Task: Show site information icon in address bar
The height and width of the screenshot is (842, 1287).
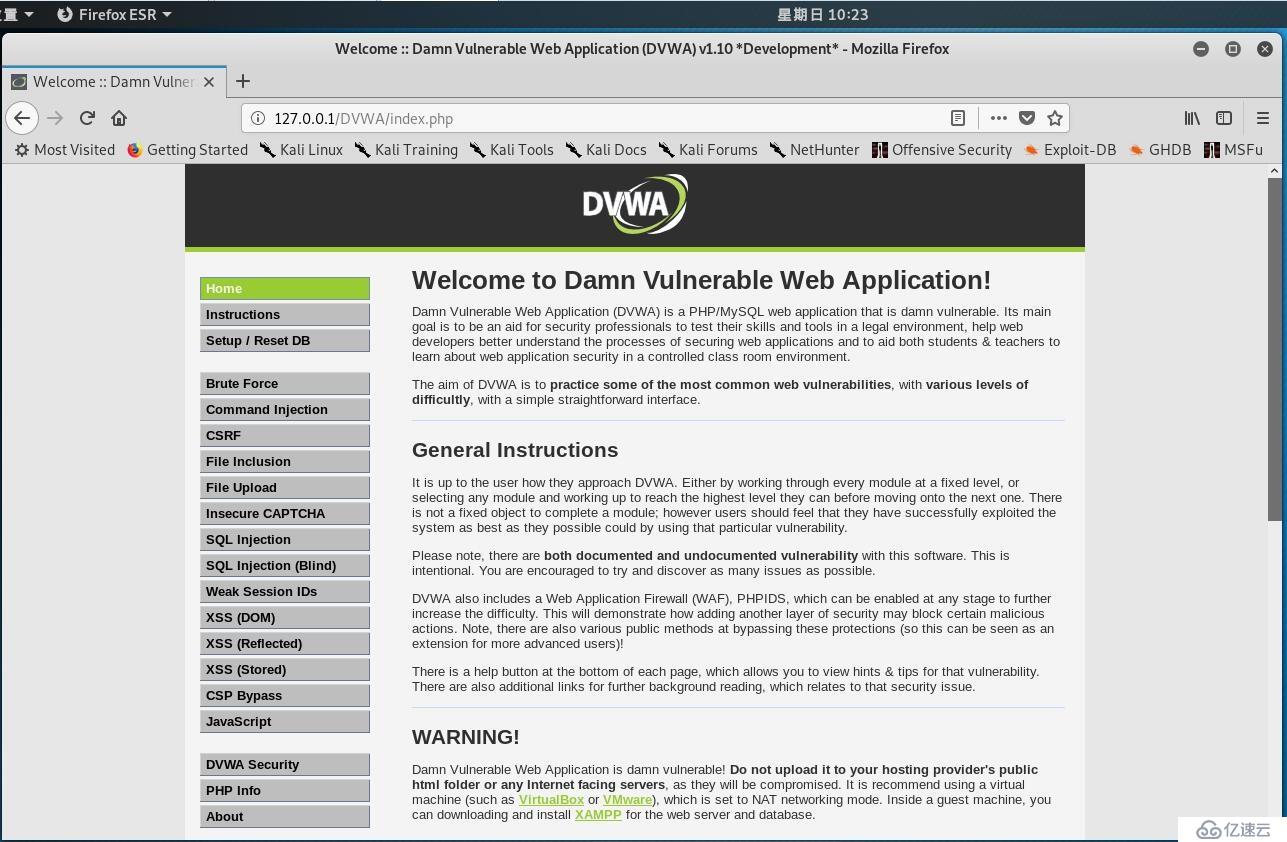Action: pos(257,118)
